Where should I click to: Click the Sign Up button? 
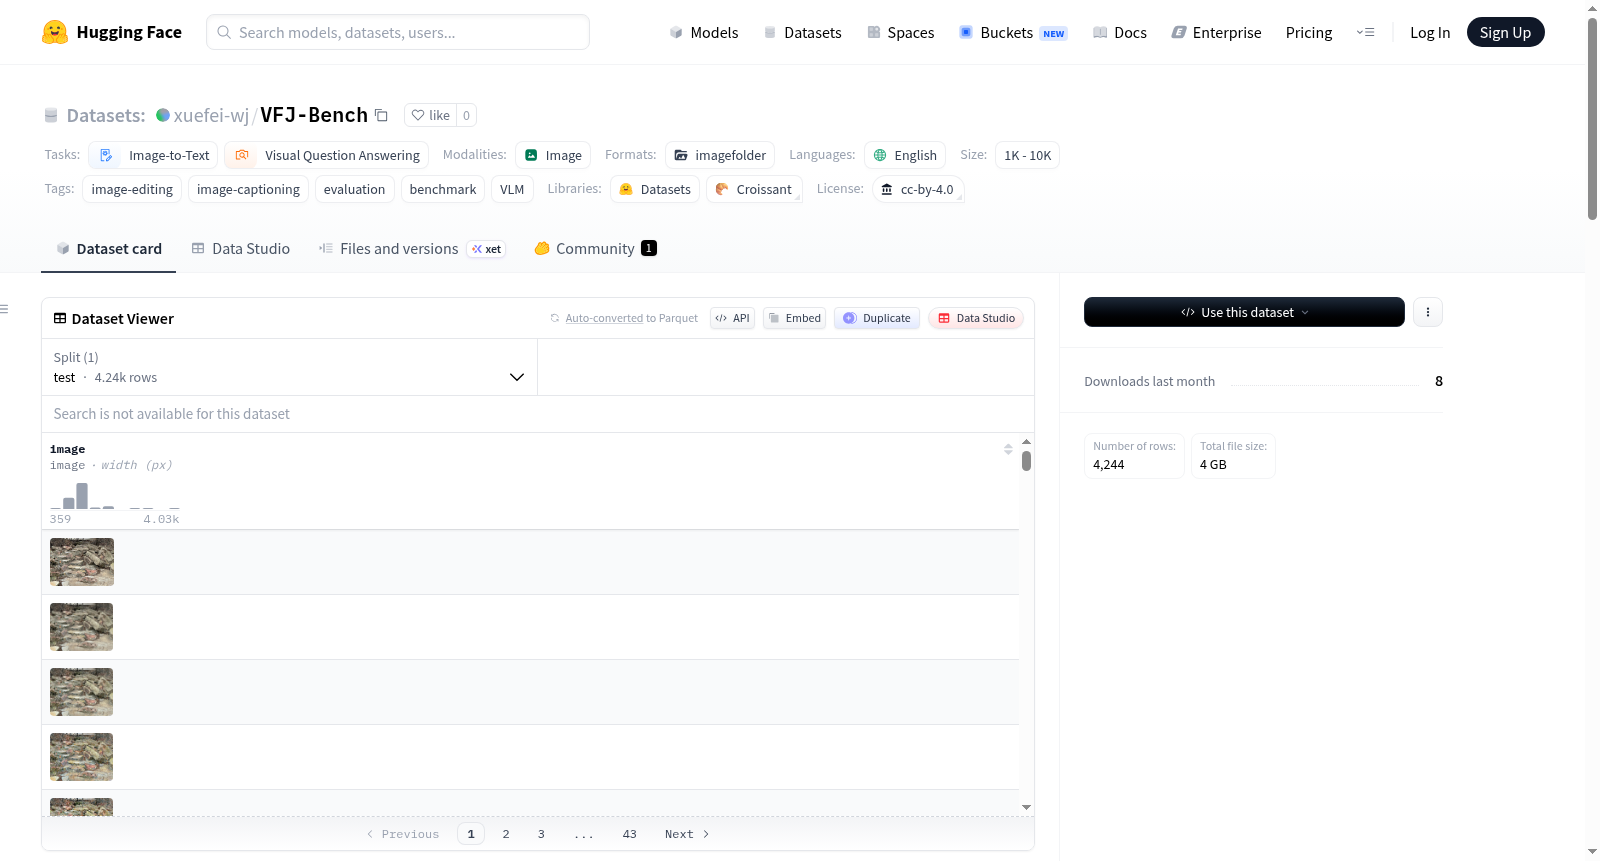coord(1505,32)
